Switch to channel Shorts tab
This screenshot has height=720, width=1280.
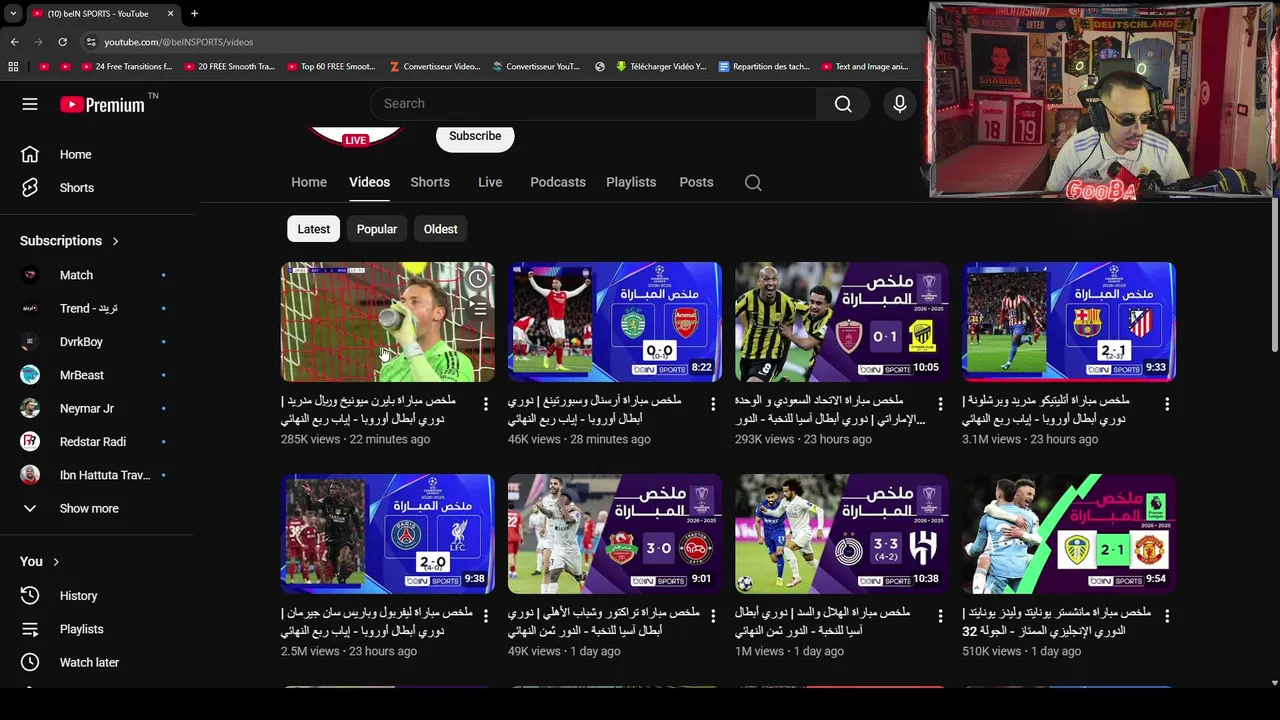[x=430, y=182]
